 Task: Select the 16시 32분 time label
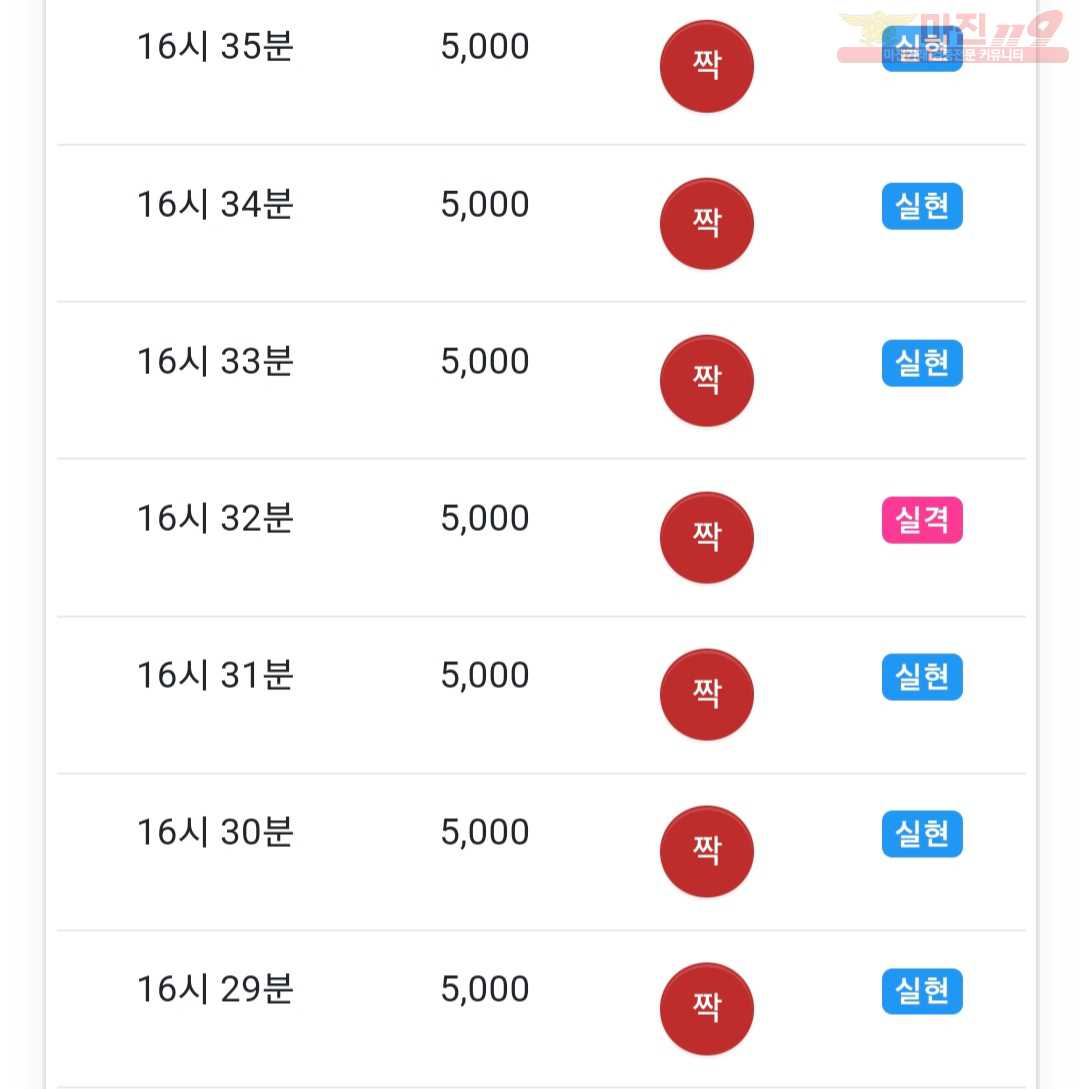click(x=215, y=518)
